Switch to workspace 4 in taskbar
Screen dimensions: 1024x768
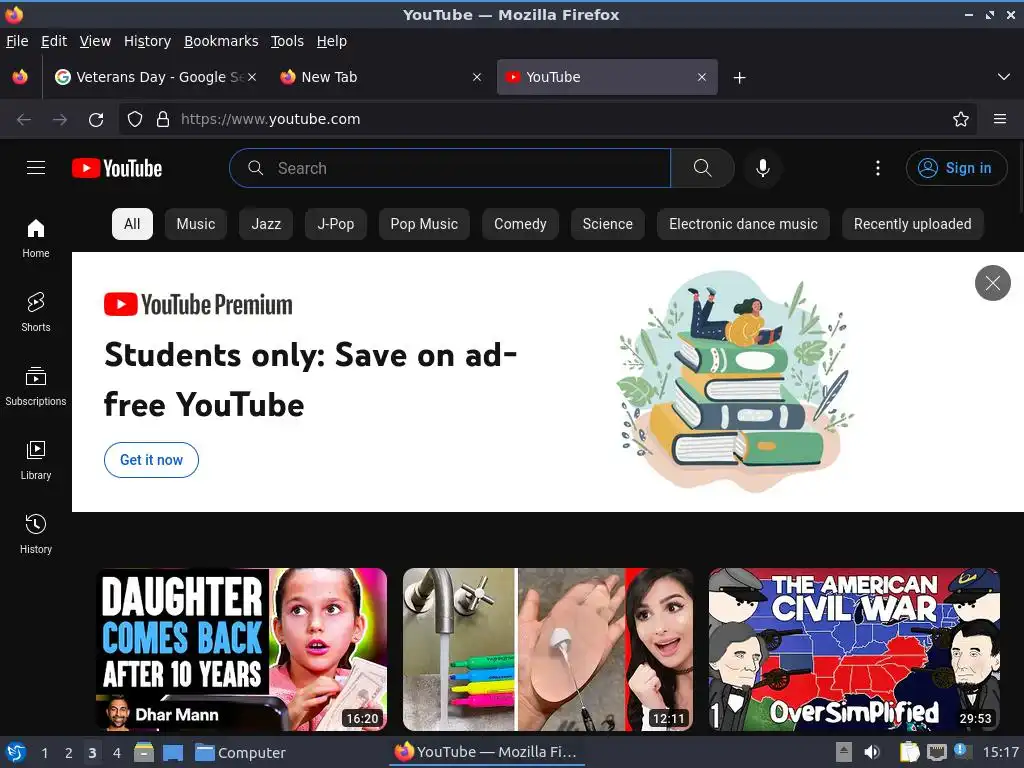click(x=116, y=753)
